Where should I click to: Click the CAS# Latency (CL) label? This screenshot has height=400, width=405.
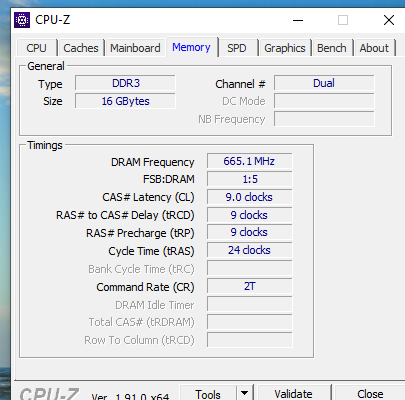(x=148, y=197)
